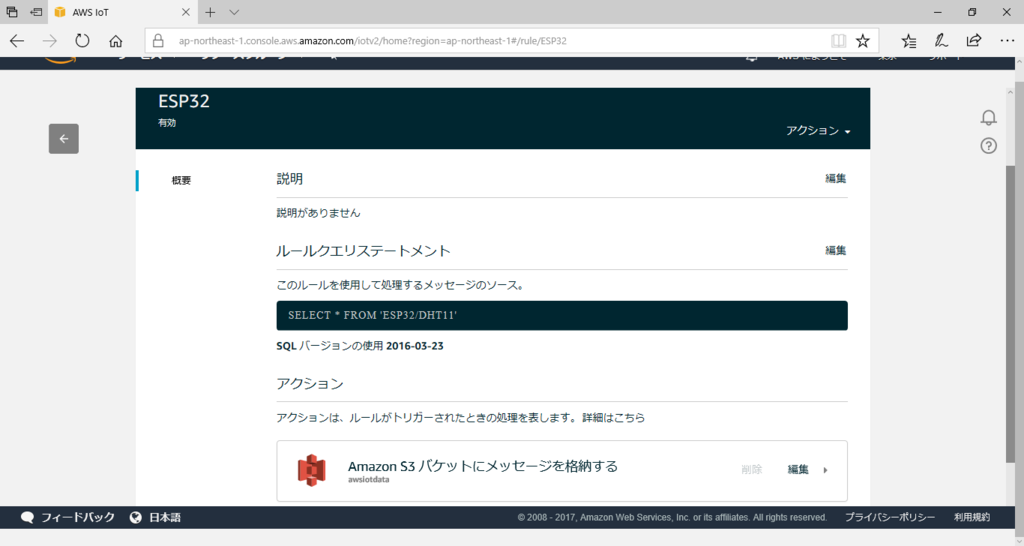Click the feedback speech bubble icon
This screenshot has width=1024, height=546.
pyautogui.click(x=27, y=517)
